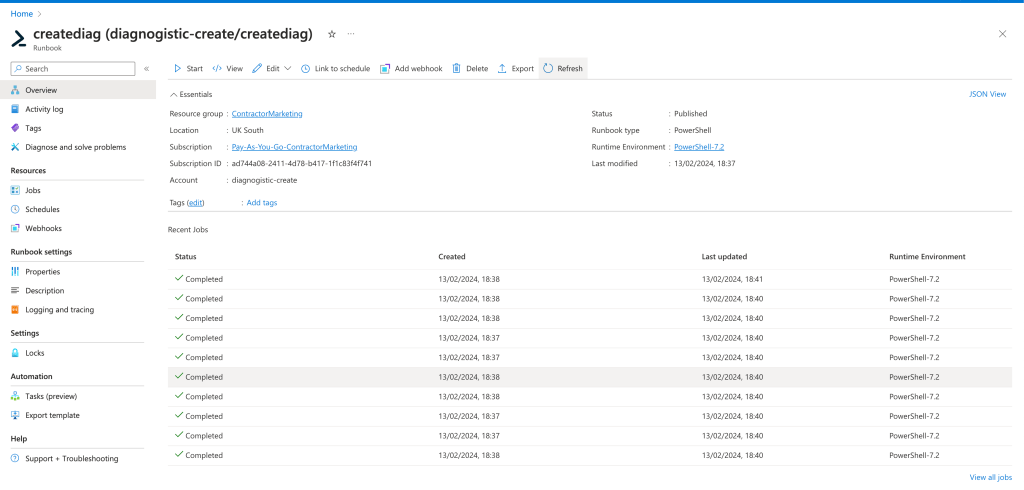Click the Recent Jobs heading
Viewport: 1024px width, 490px height.
click(x=188, y=230)
